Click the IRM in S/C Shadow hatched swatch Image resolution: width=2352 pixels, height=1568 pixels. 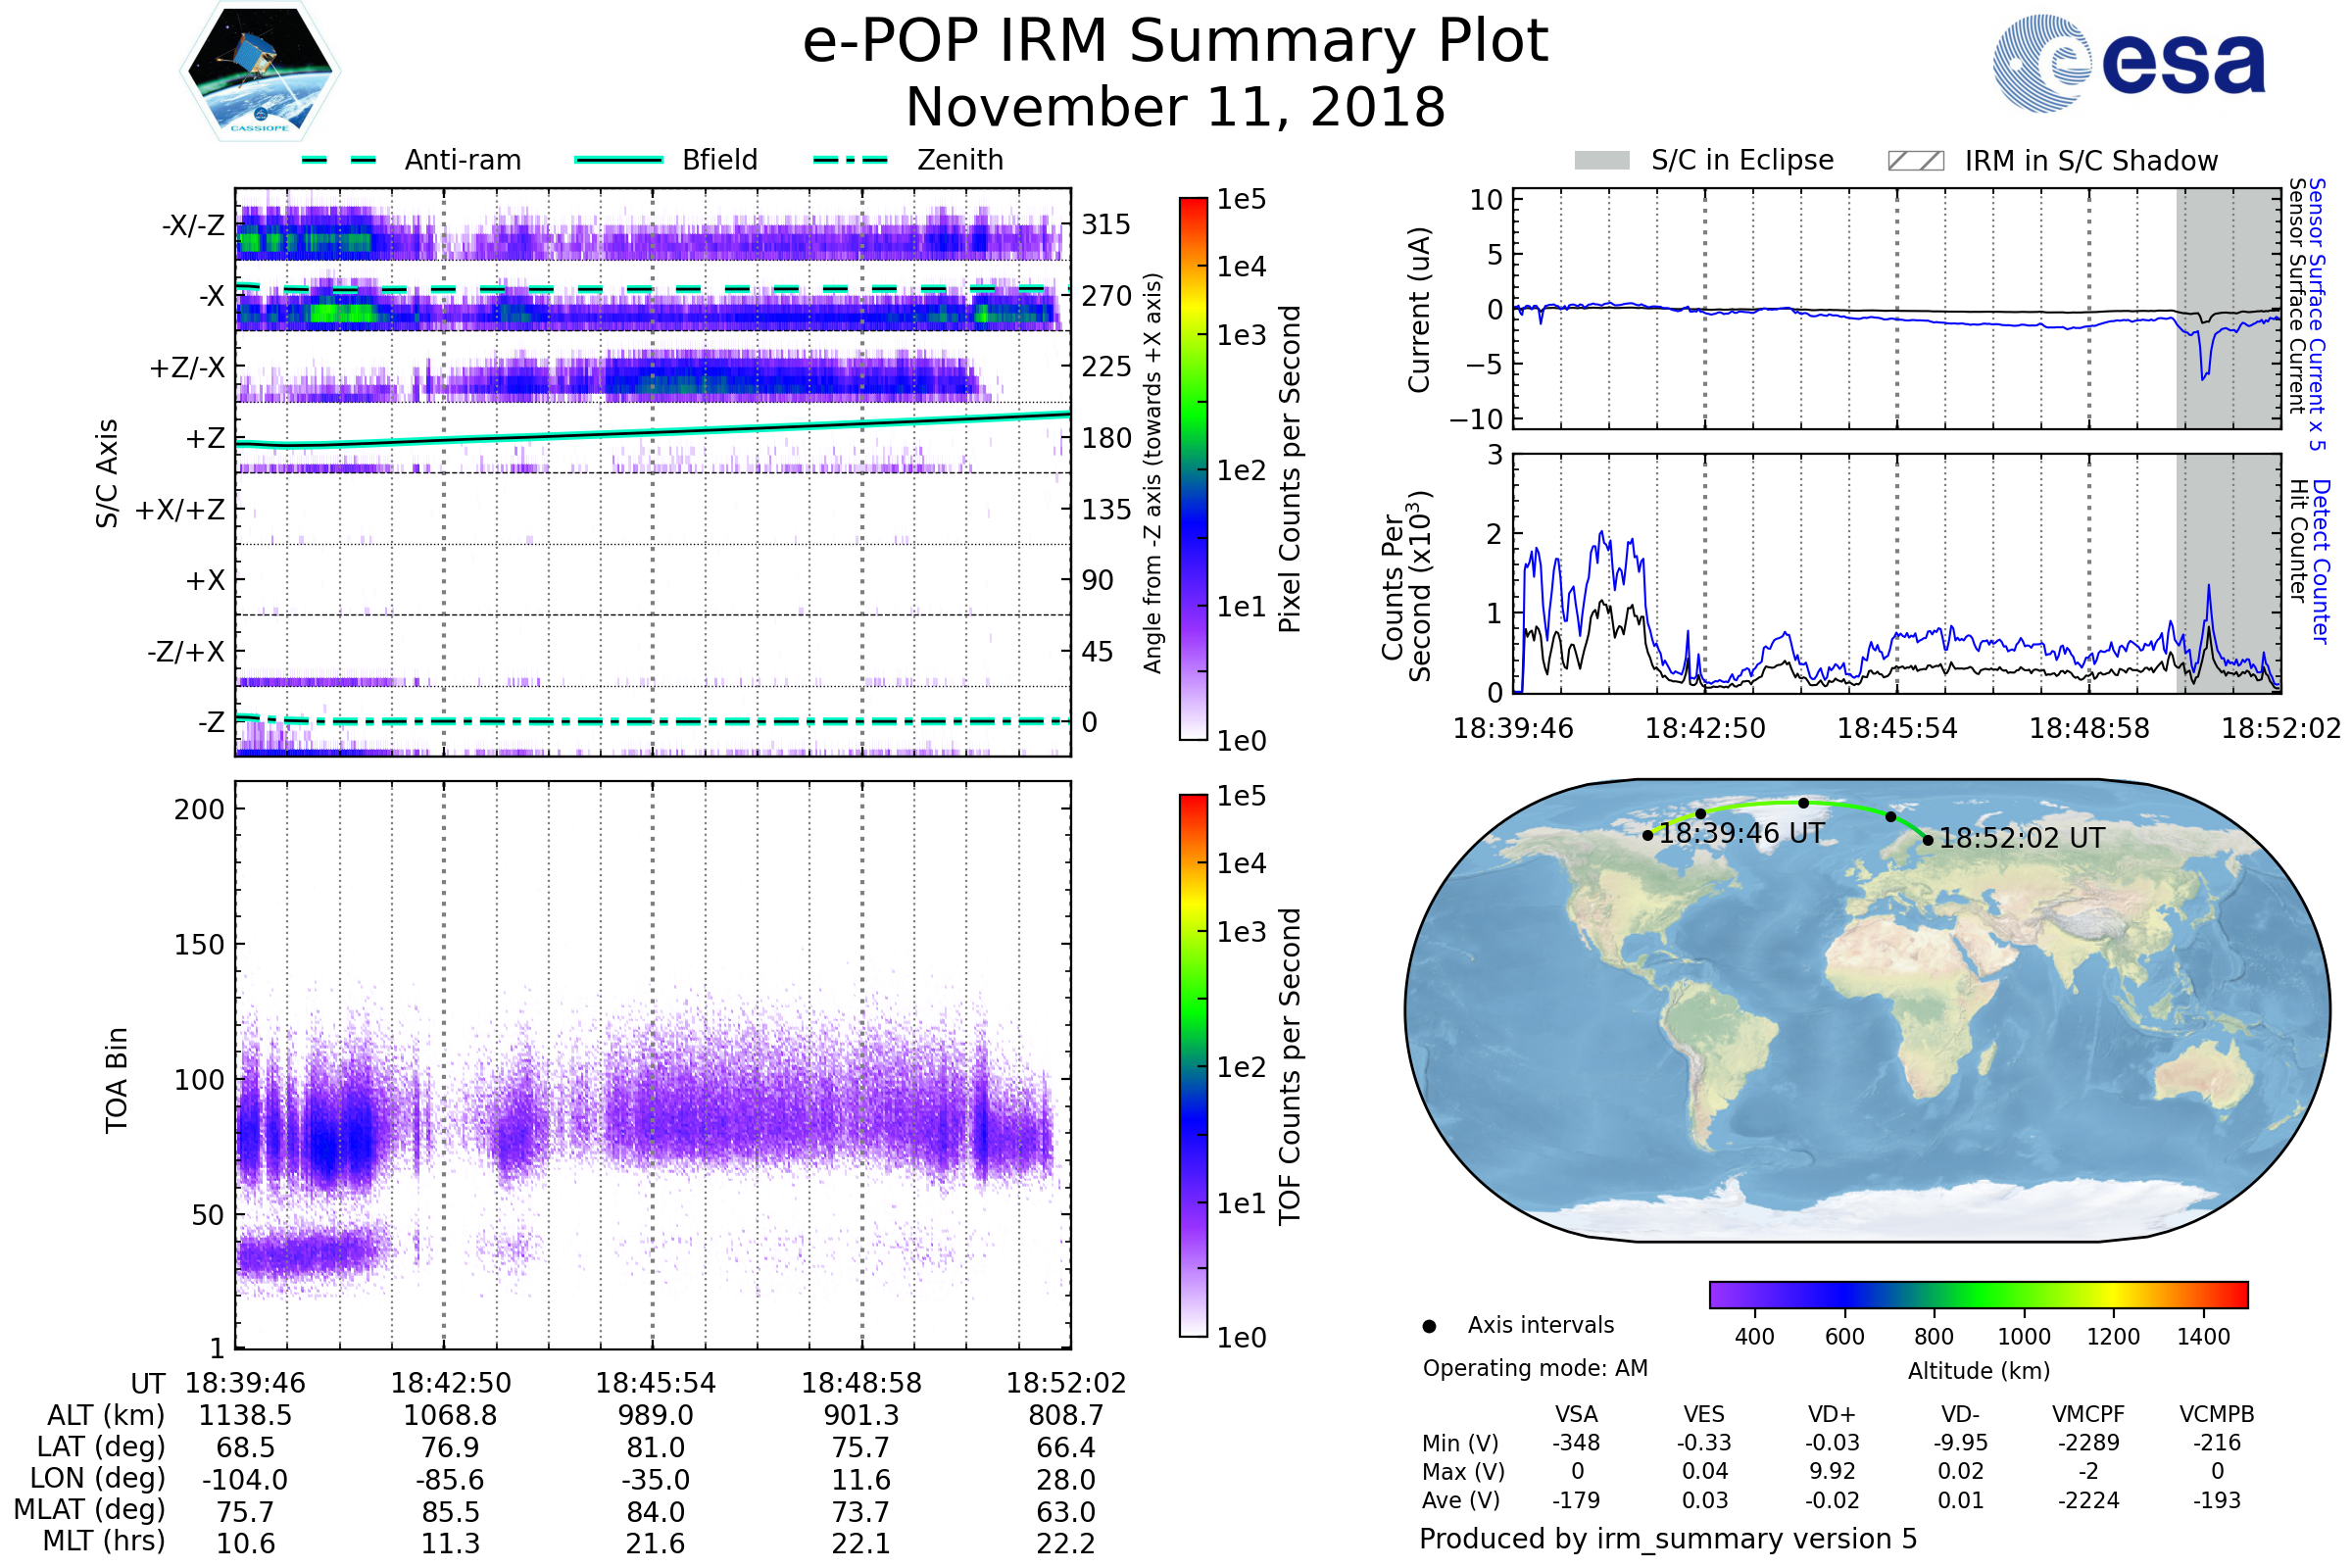(1915, 161)
